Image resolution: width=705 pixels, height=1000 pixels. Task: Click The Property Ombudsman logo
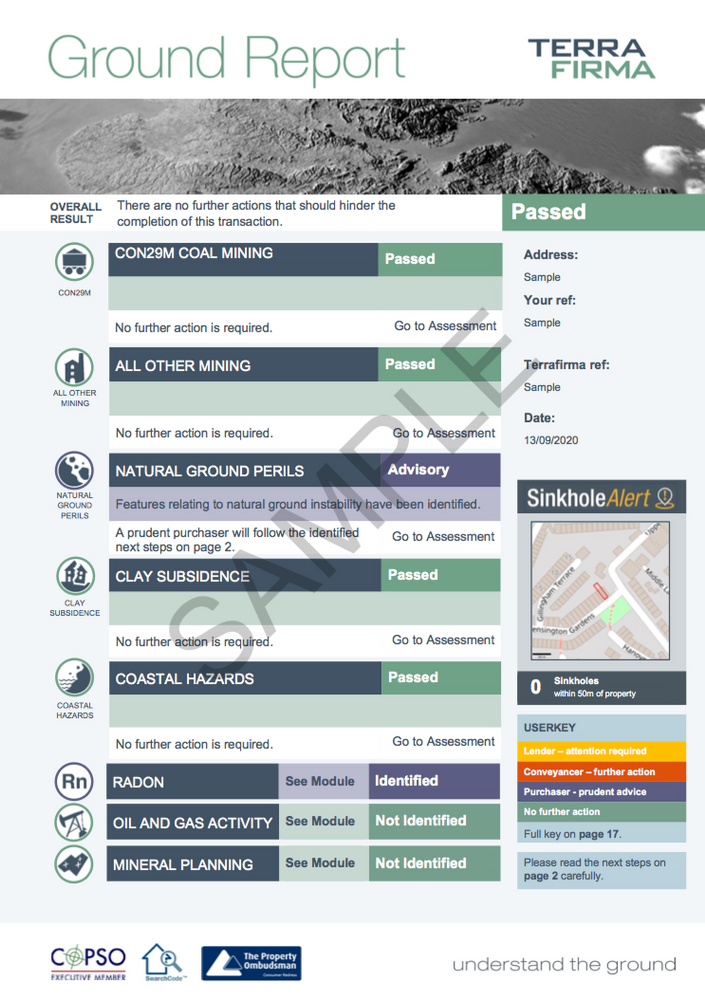(x=251, y=963)
